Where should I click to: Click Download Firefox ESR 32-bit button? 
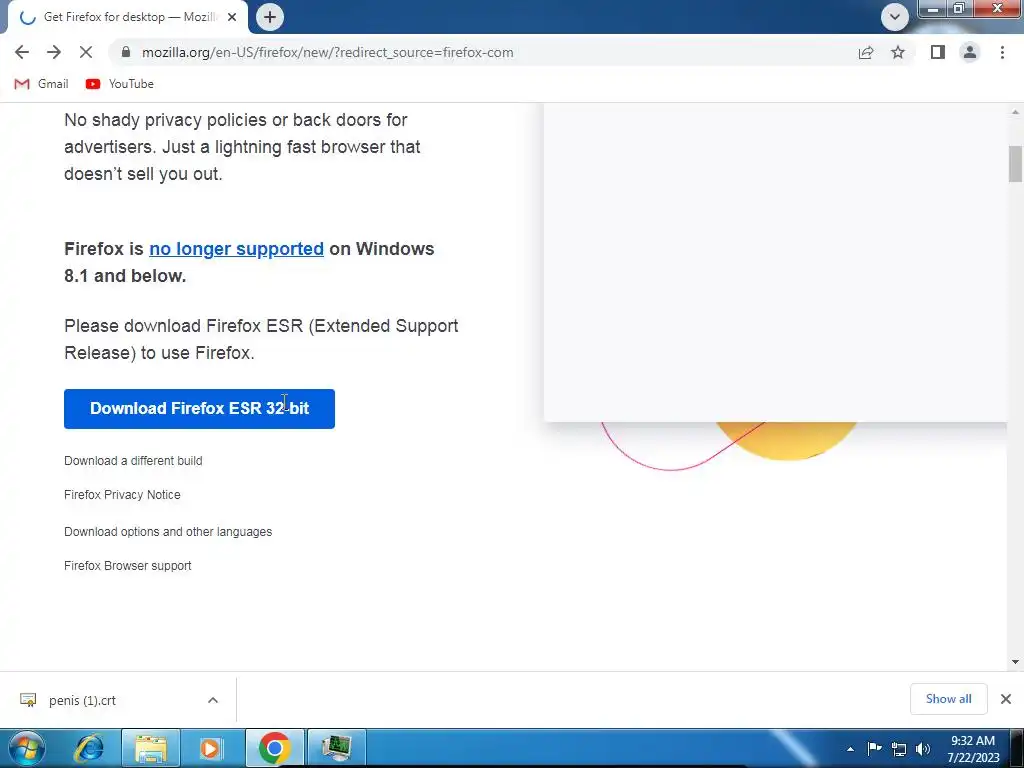pyautogui.click(x=199, y=409)
